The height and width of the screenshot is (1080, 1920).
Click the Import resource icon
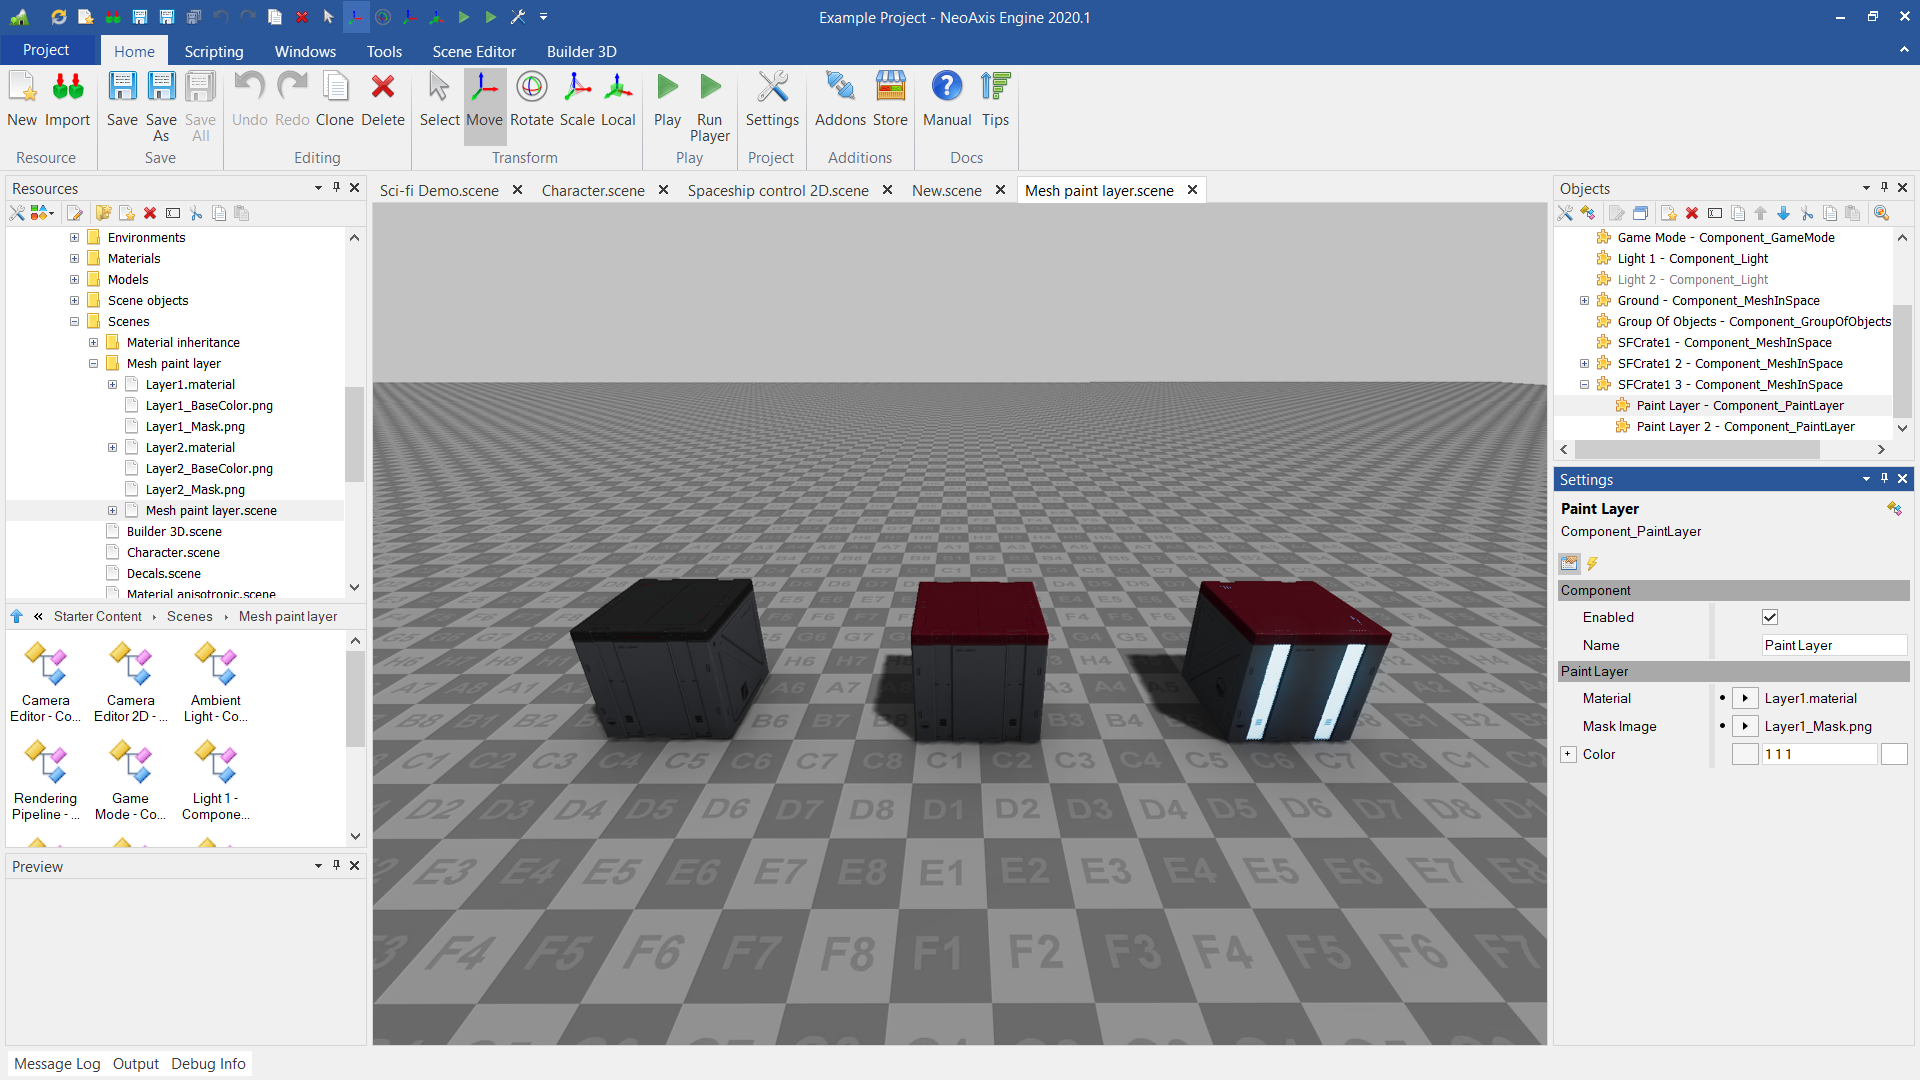point(67,100)
